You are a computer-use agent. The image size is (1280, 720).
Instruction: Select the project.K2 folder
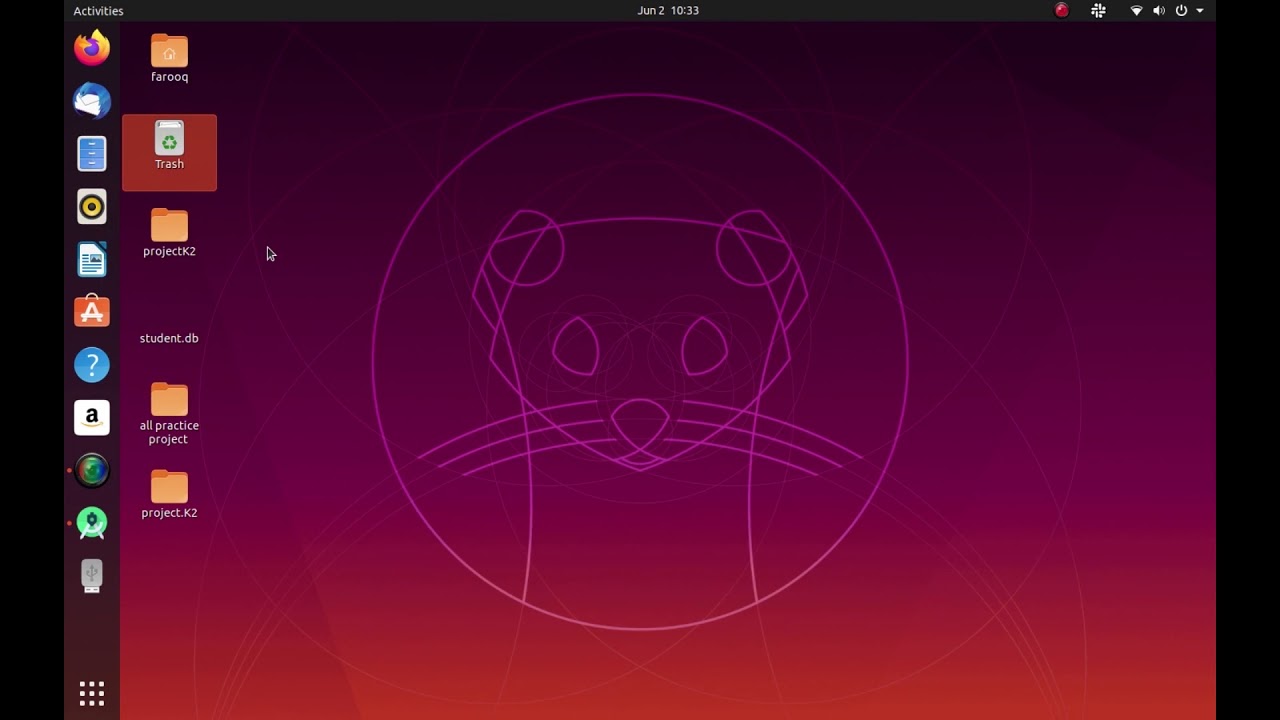(x=169, y=495)
